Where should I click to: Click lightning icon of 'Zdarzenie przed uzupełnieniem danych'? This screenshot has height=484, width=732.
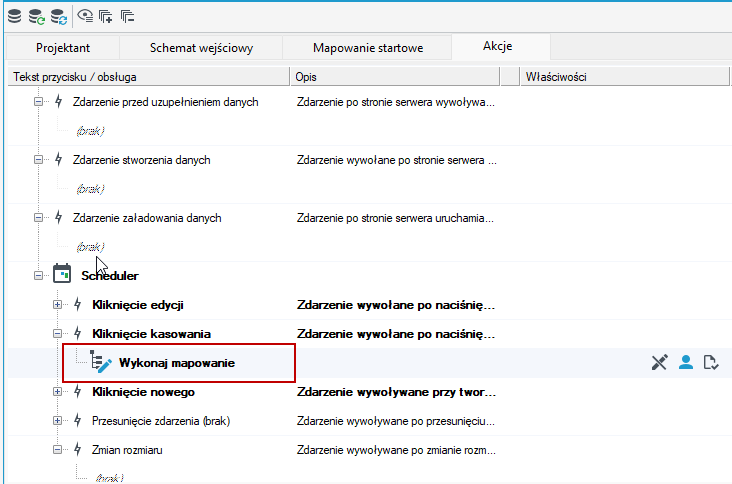[58, 101]
